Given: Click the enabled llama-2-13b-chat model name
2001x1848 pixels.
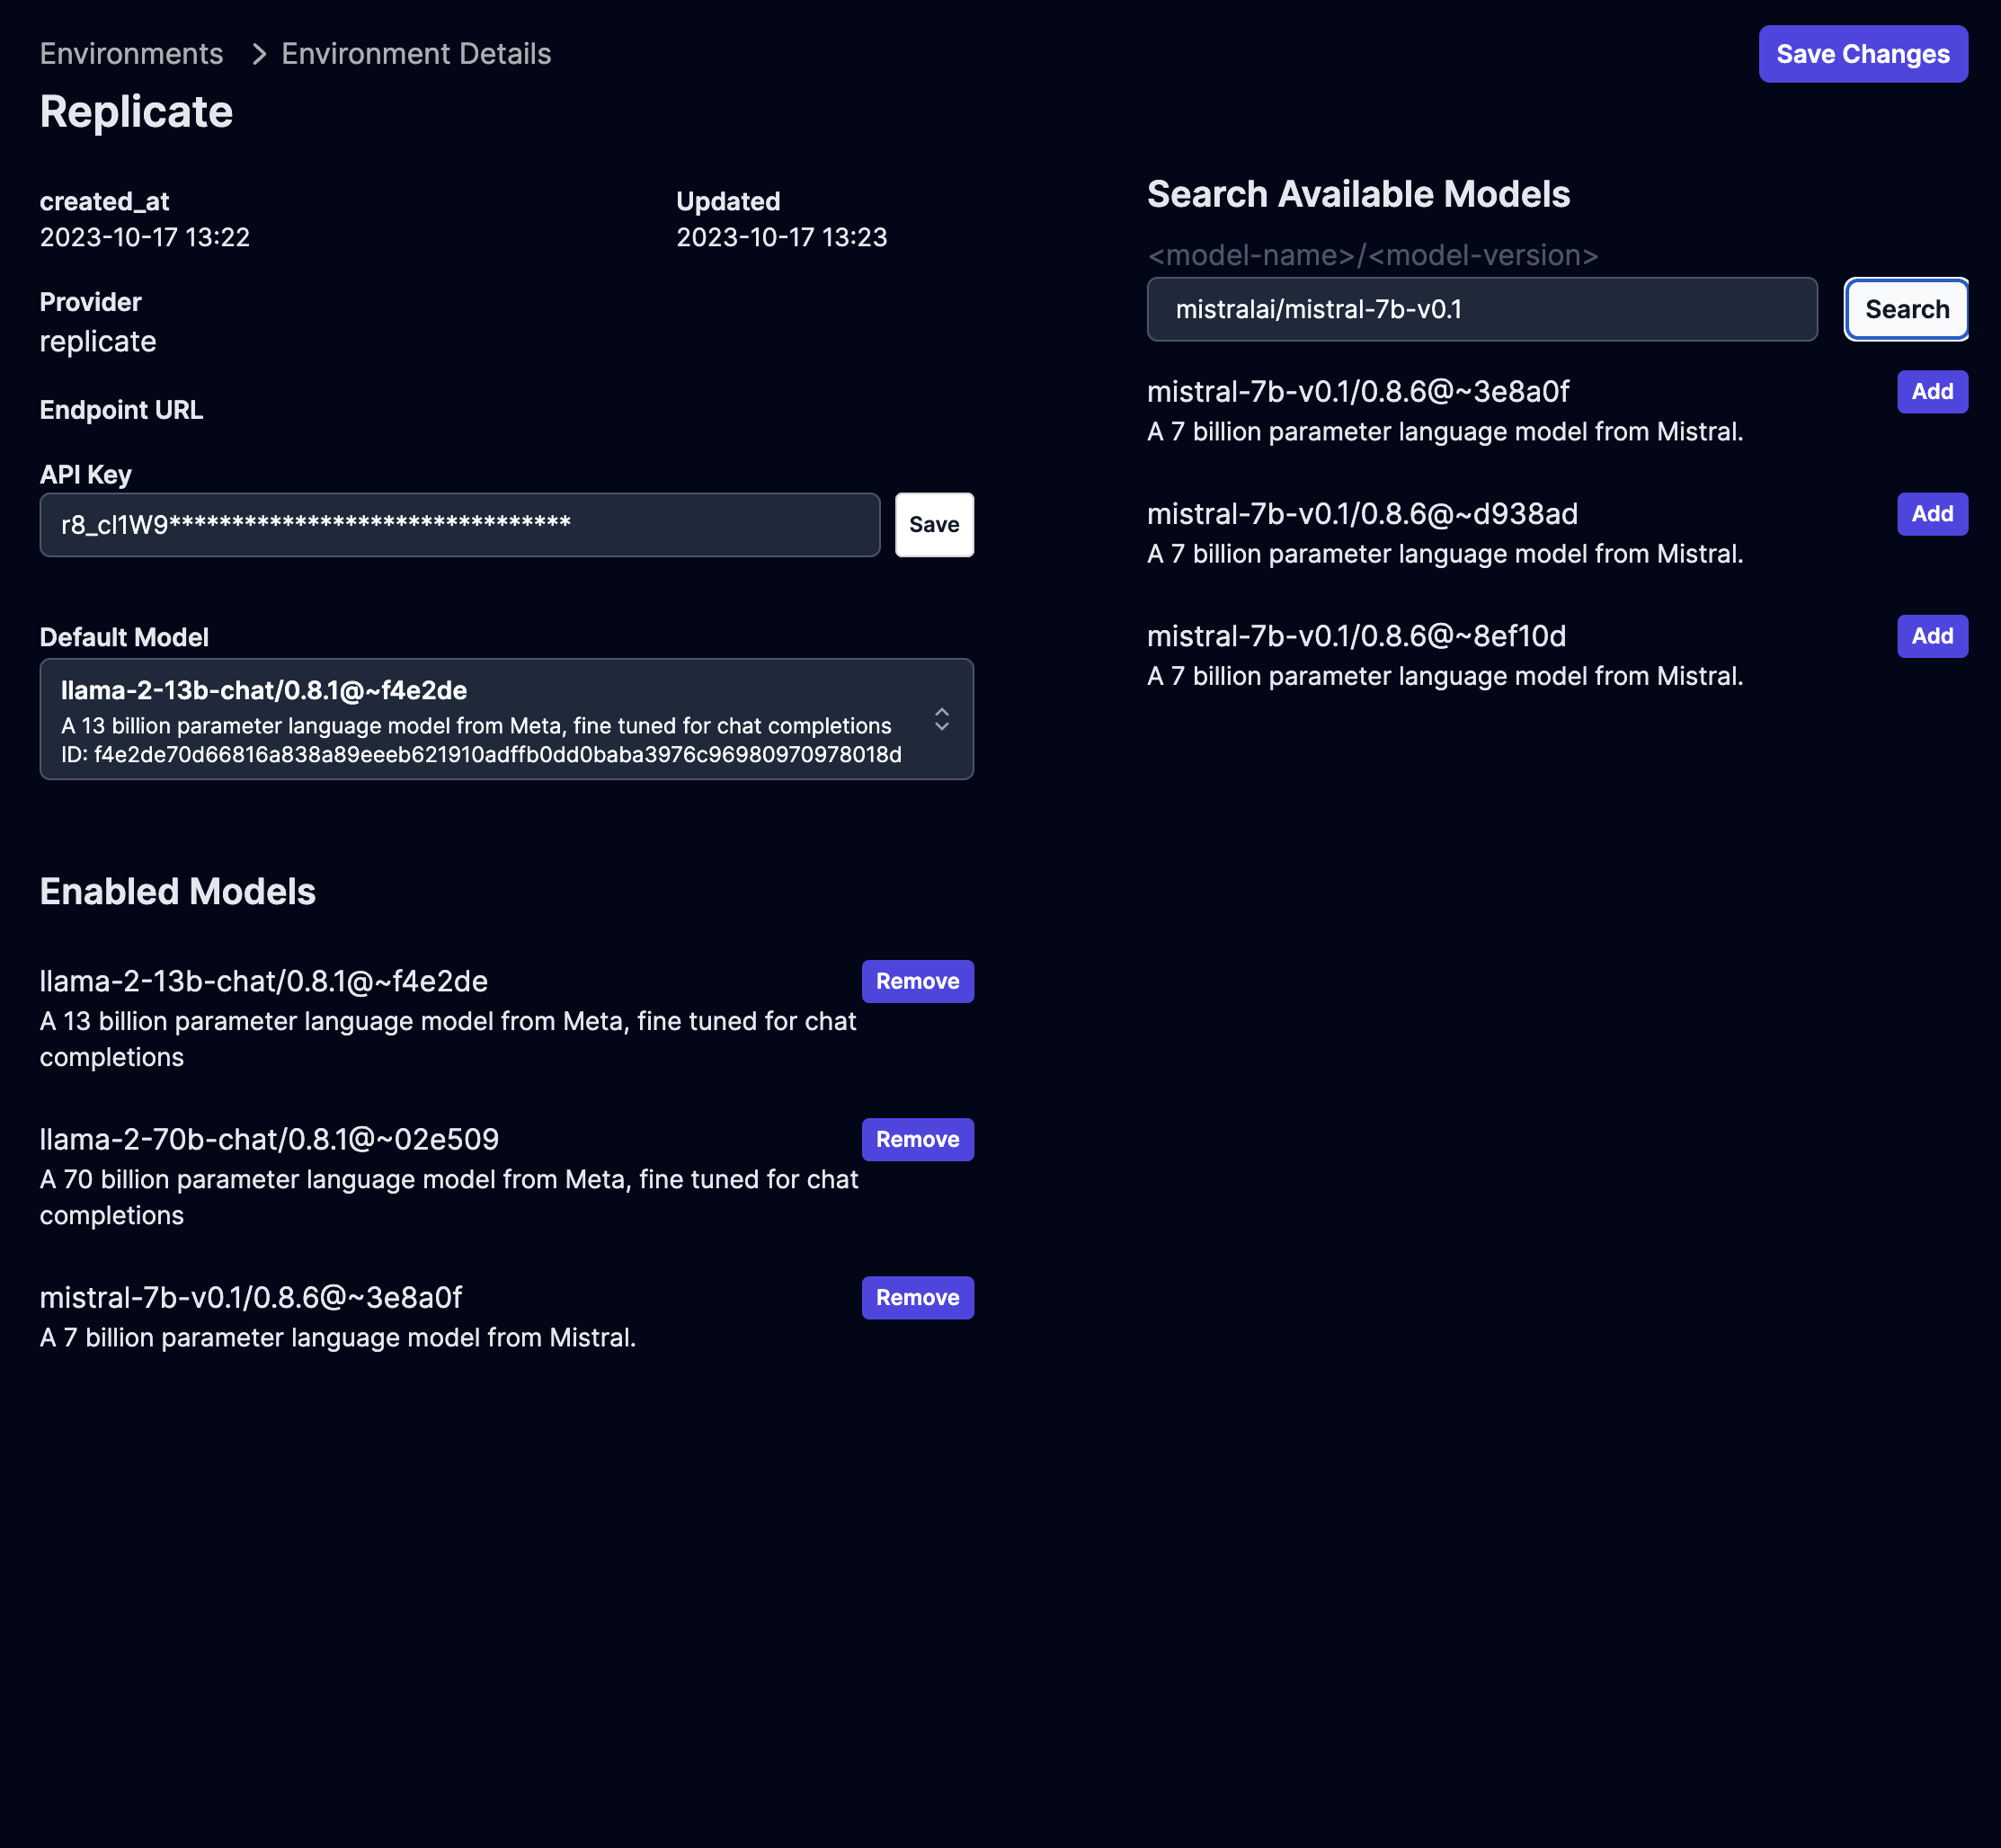Looking at the screenshot, I should pyautogui.click(x=263, y=981).
